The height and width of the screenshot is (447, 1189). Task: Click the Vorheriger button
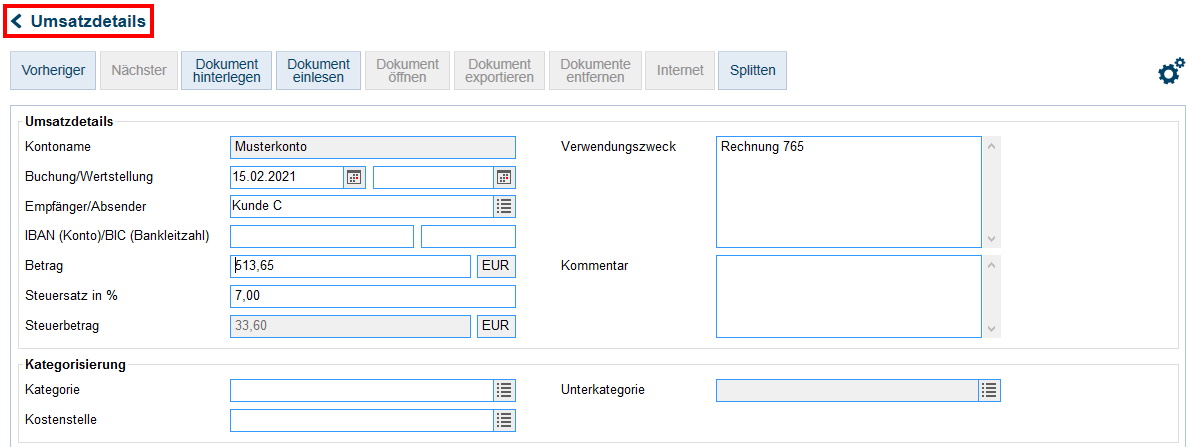coord(53,71)
